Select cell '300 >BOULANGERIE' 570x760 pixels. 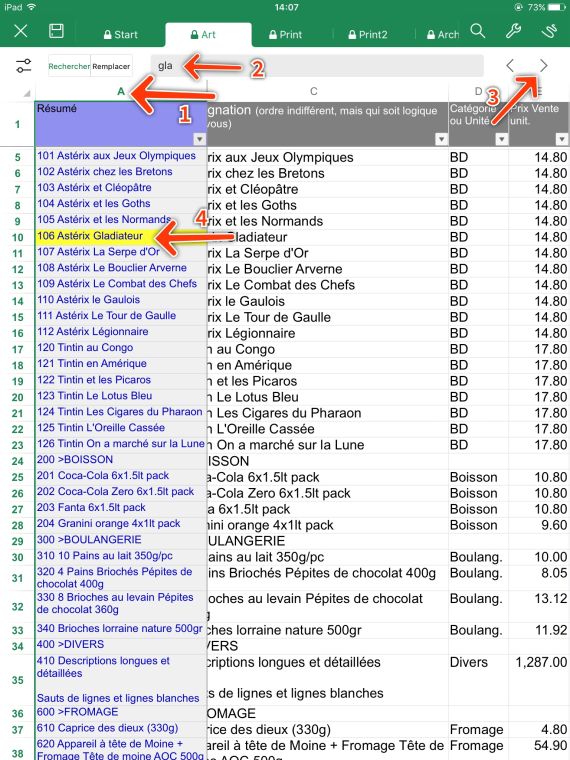(121, 540)
